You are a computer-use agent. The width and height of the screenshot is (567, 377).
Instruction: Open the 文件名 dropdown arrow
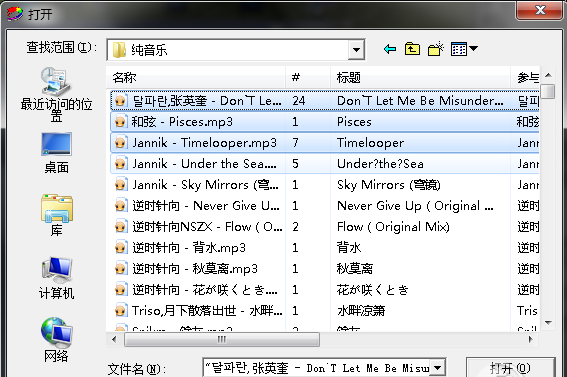point(438,368)
